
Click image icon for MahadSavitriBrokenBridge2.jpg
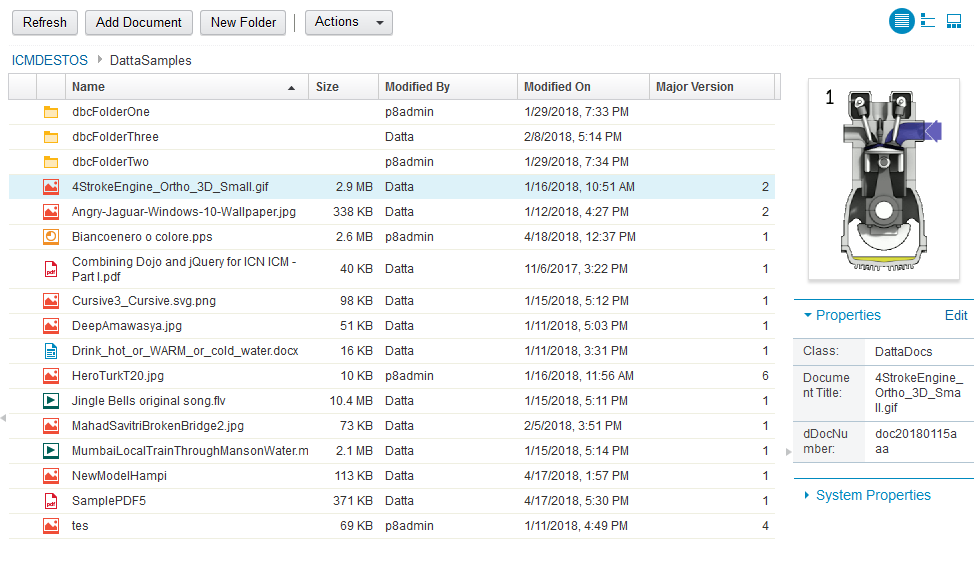point(51,426)
